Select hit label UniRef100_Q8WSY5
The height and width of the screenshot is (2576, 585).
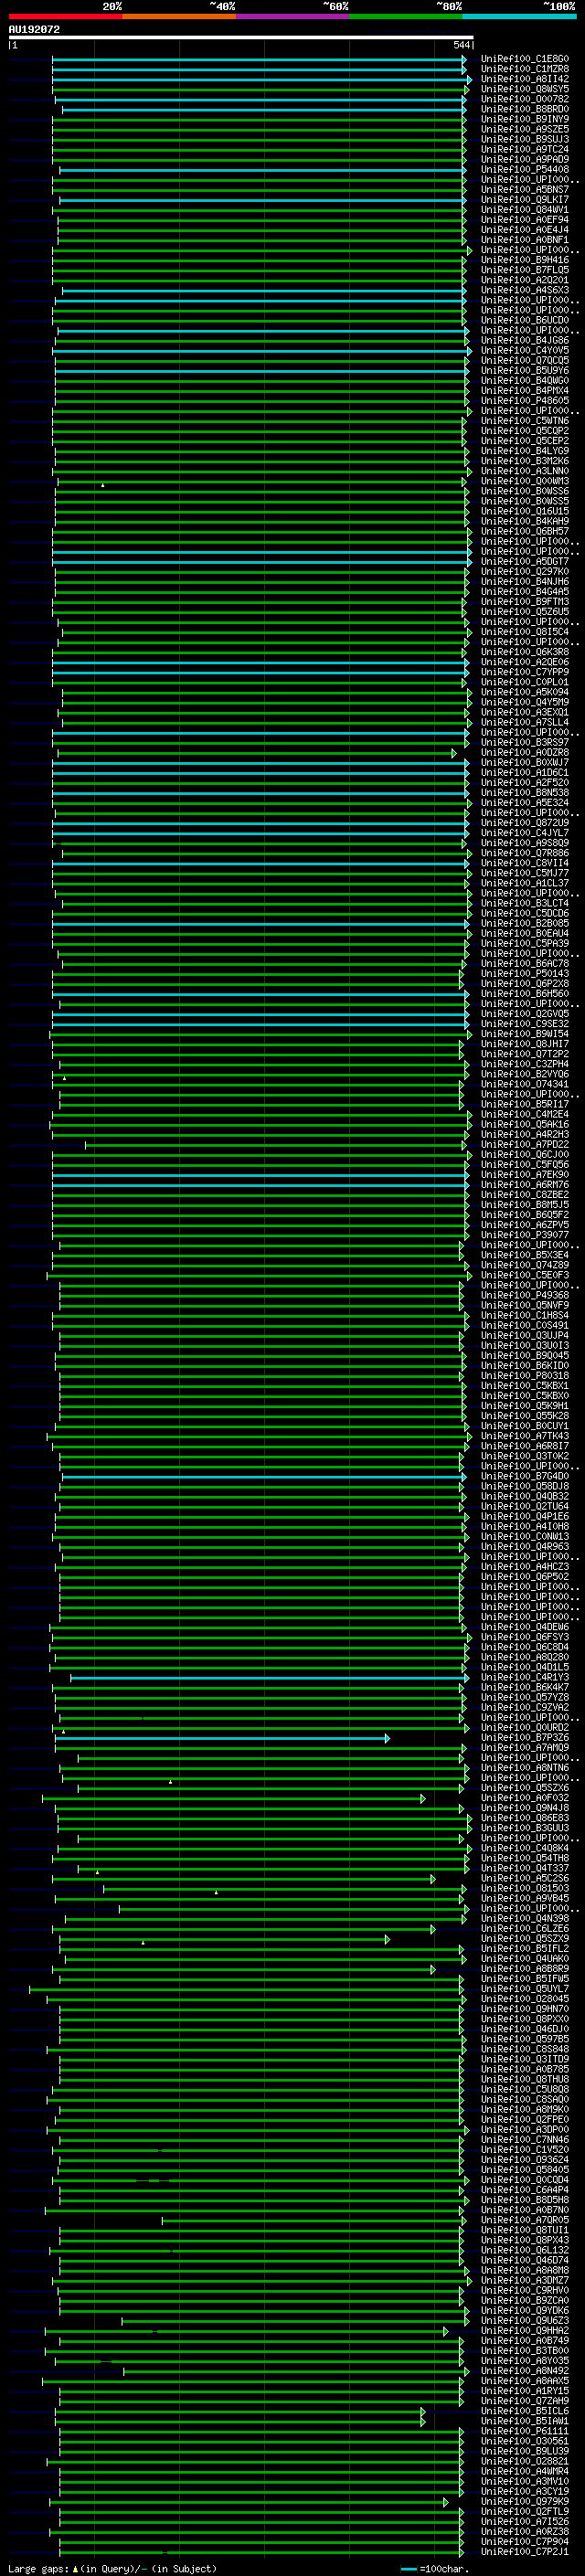524,89
